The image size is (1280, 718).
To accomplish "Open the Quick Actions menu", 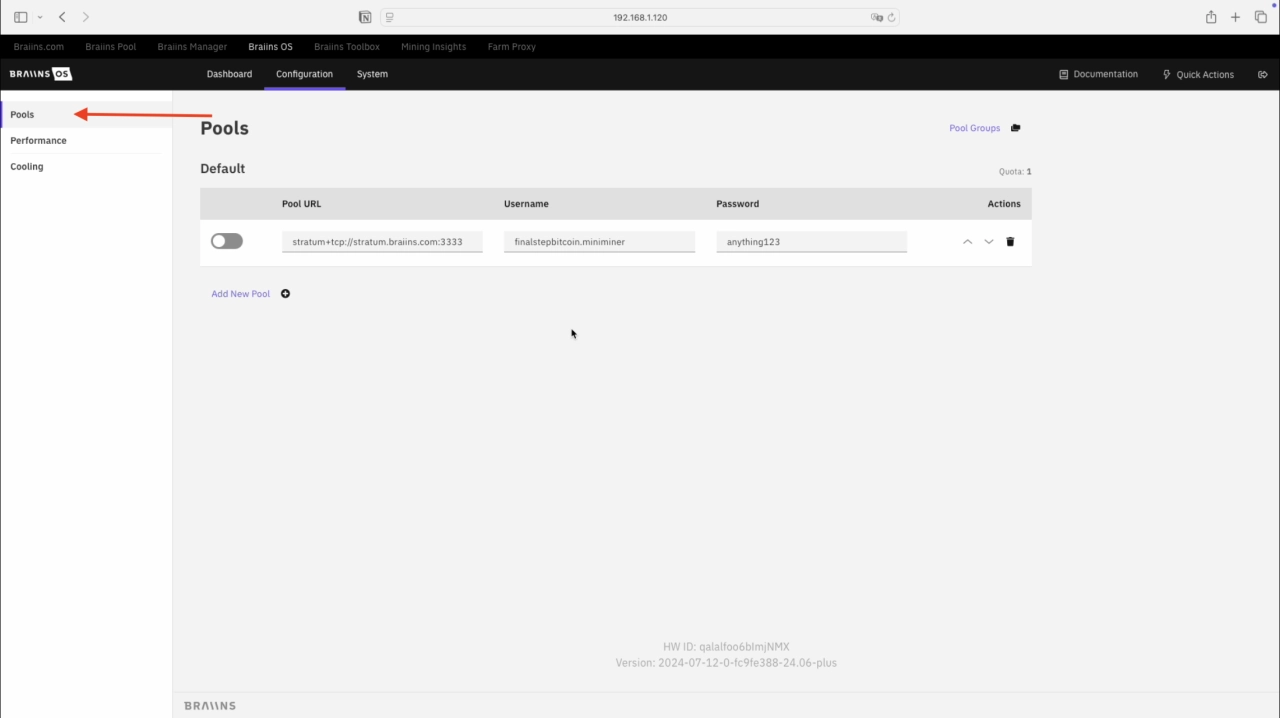I will point(1198,74).
